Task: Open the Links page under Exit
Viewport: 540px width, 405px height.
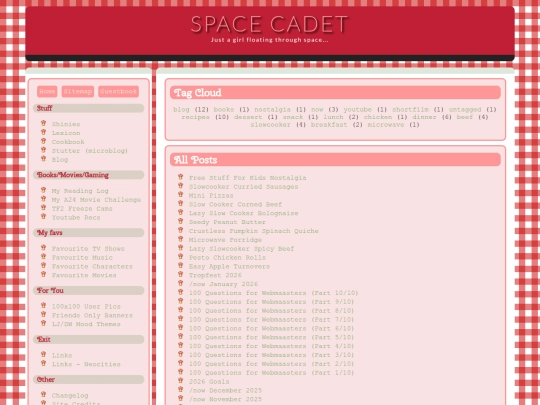Action: coord(62,355)
